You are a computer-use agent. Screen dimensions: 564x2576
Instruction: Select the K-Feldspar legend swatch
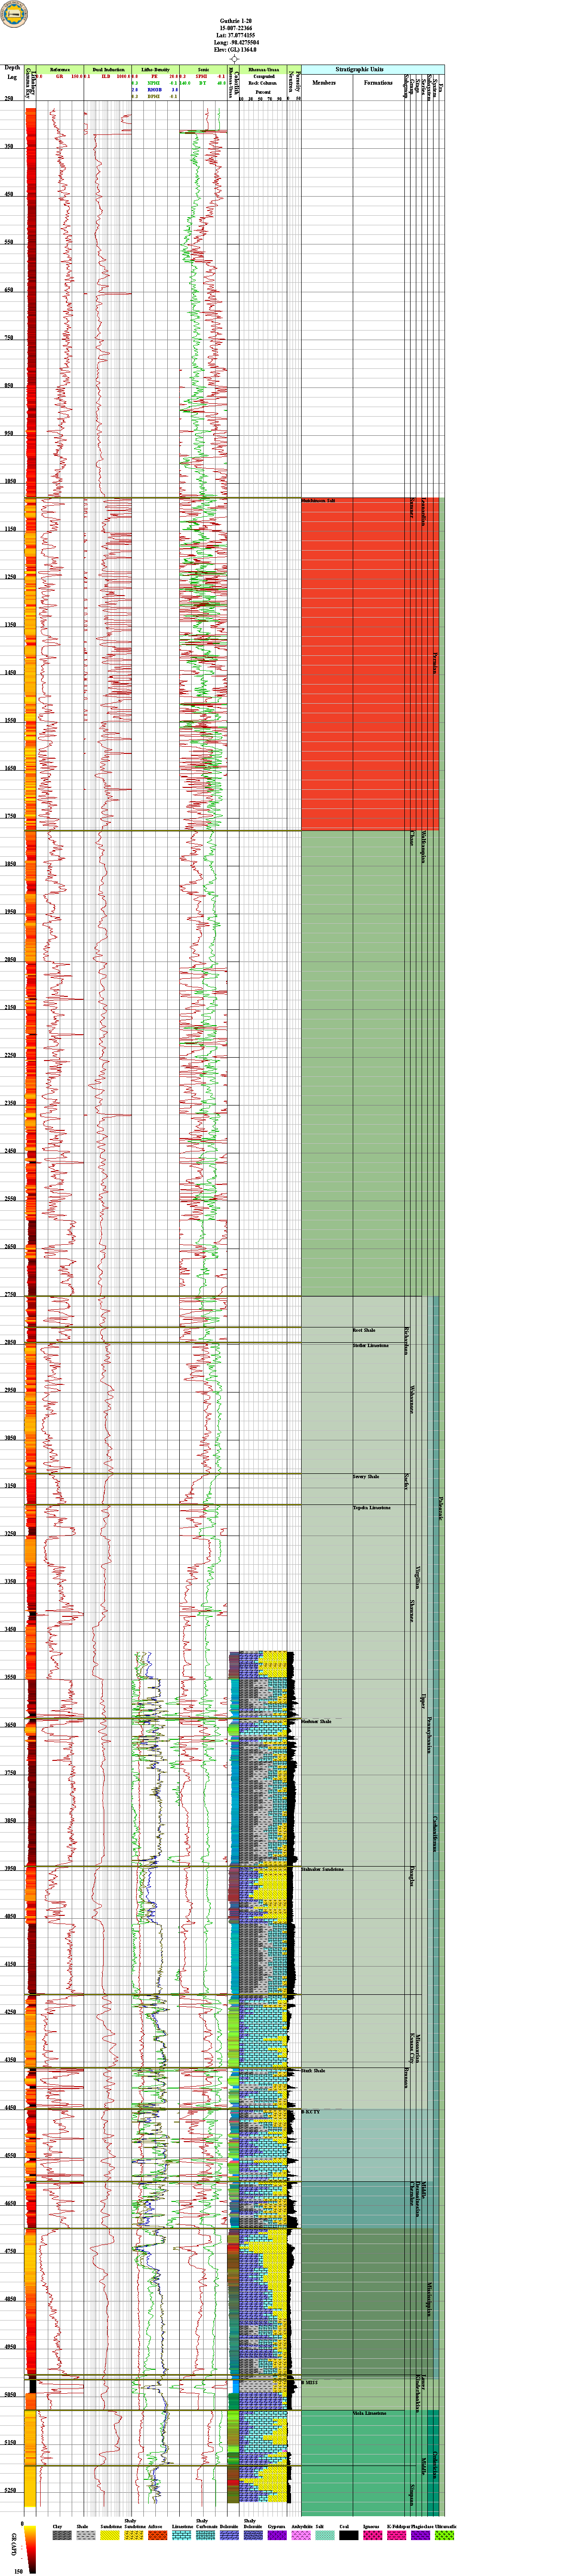pyautogui.click(x=397, y=2535)
